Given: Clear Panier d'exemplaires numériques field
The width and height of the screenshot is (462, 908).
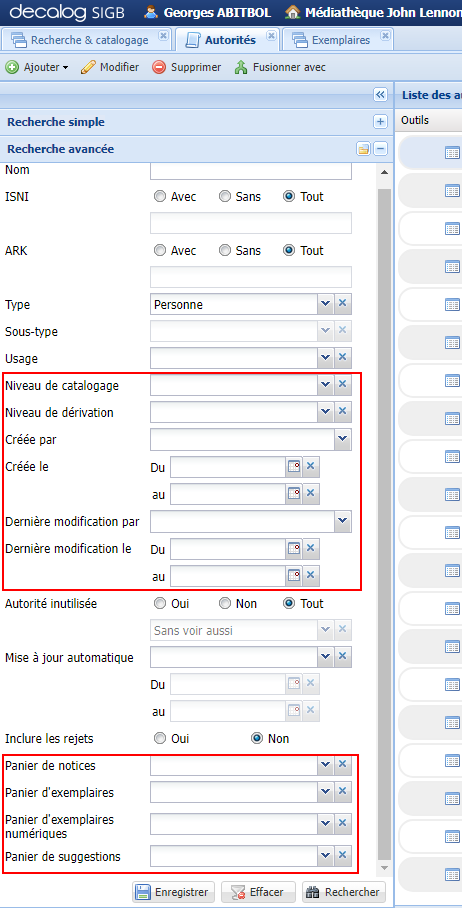Looking at the screenshot, I should coord(343,824).
